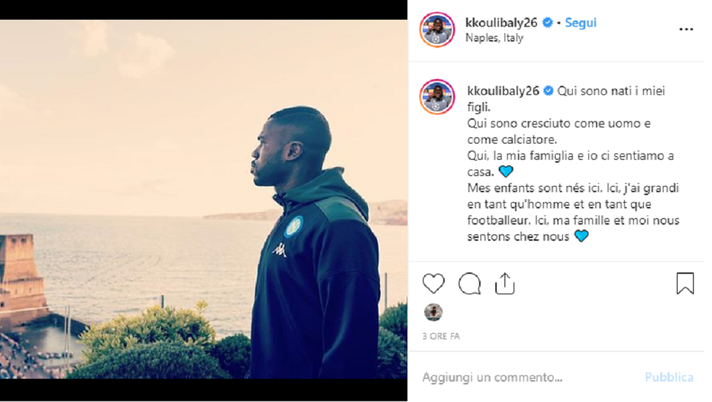Open the three-dot more options menu
The image size is (712, 402).
tap(686, 29)
